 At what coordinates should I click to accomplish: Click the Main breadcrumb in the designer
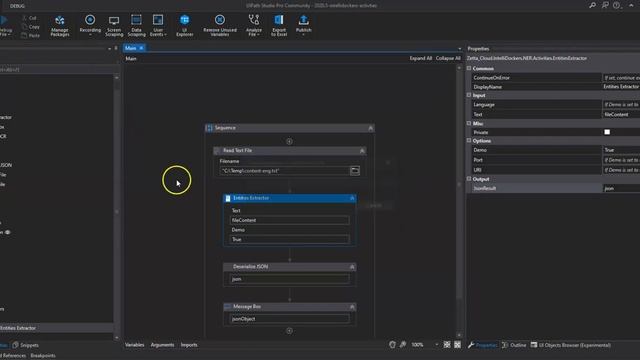point(131,59)
